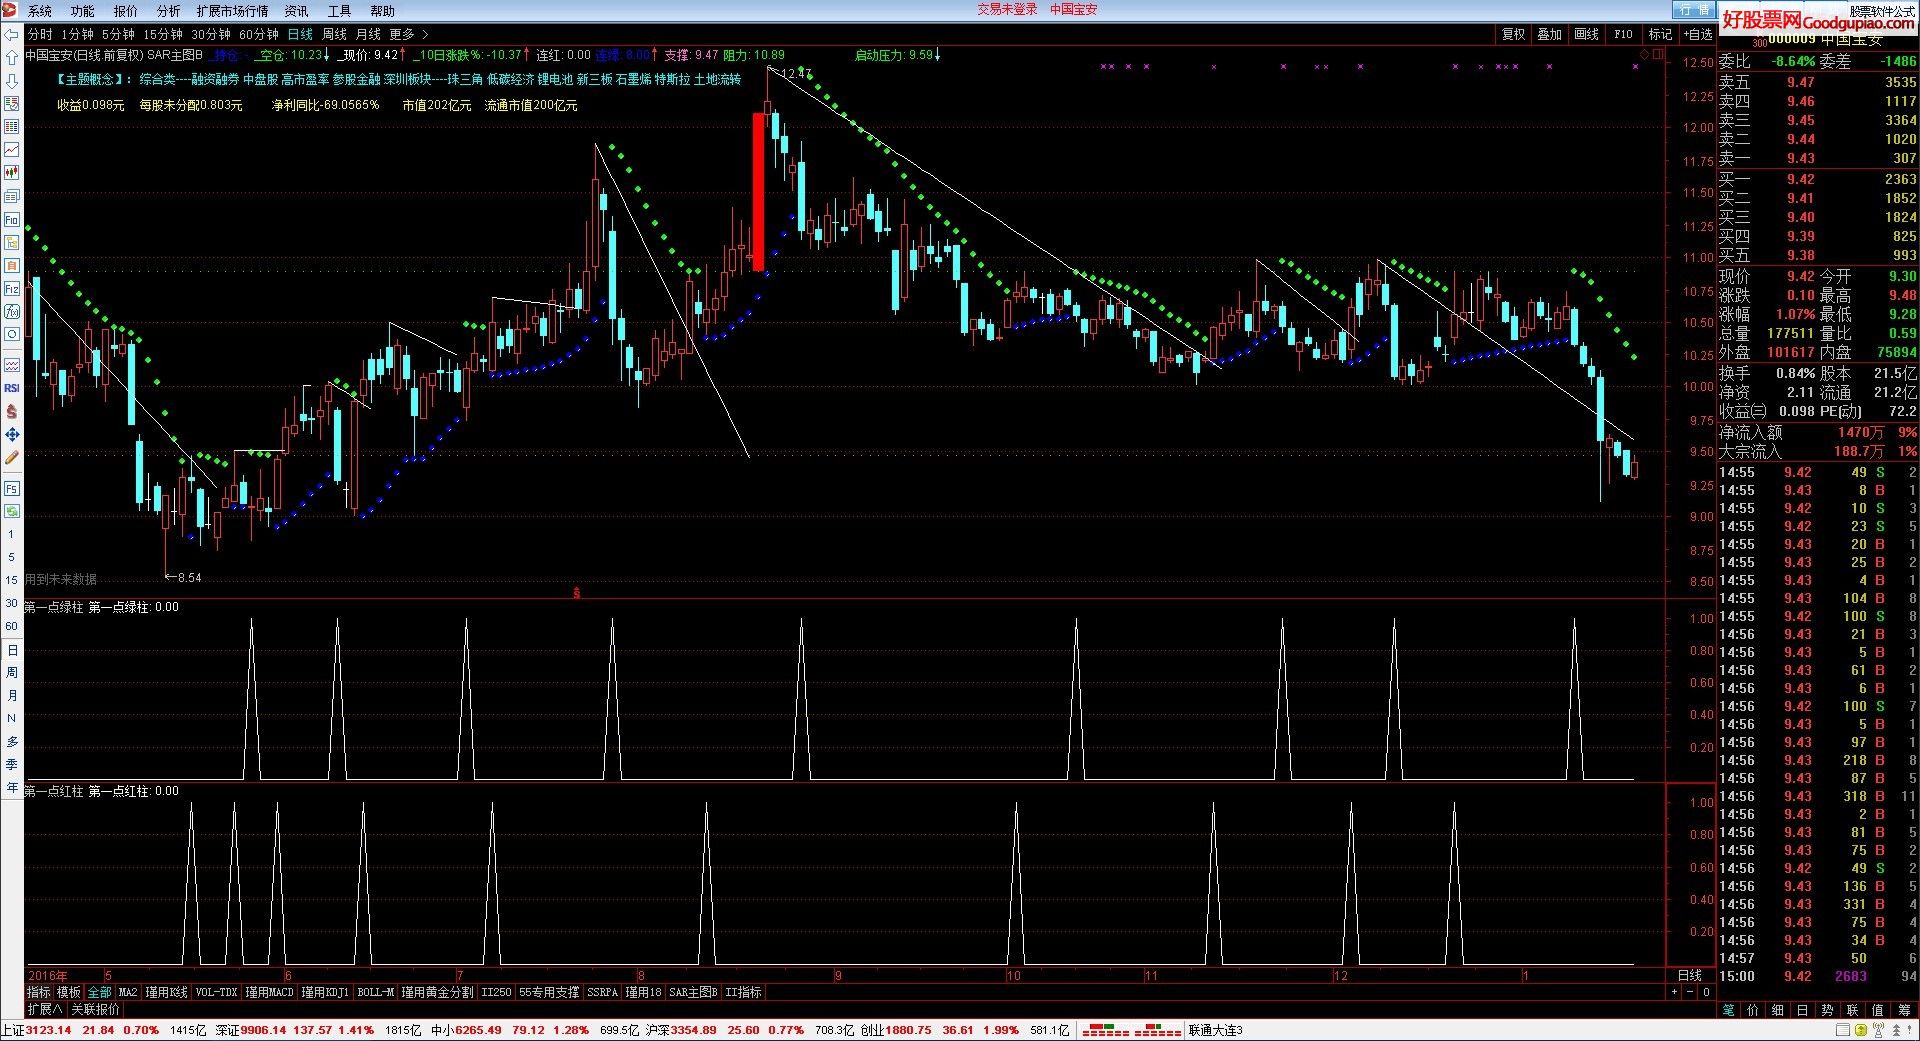The image size is (1920, 1041).
Task: Expand the 更多 periods dropdown
Action: tap(408, 34)
